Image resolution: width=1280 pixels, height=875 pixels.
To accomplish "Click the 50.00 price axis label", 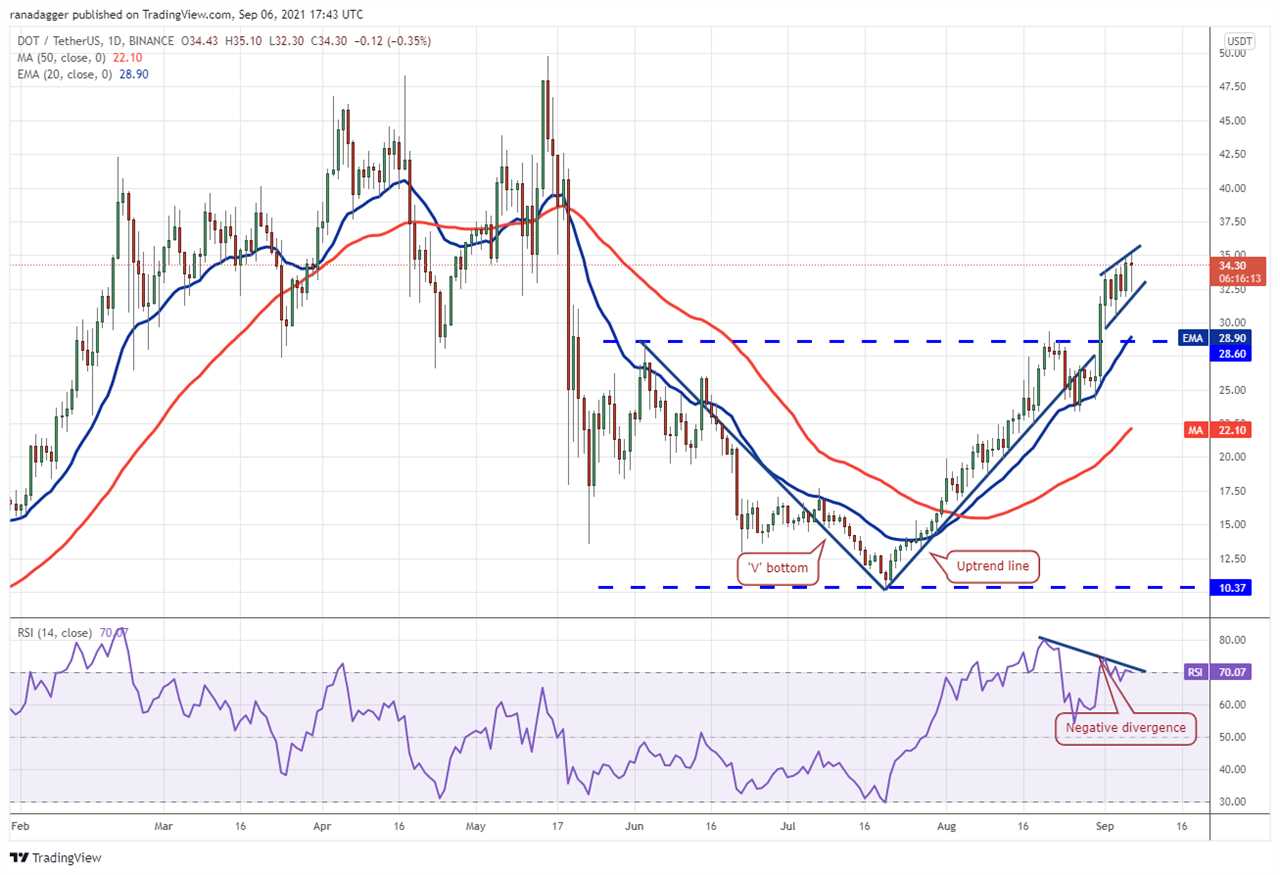I will tap(1232, 53).
